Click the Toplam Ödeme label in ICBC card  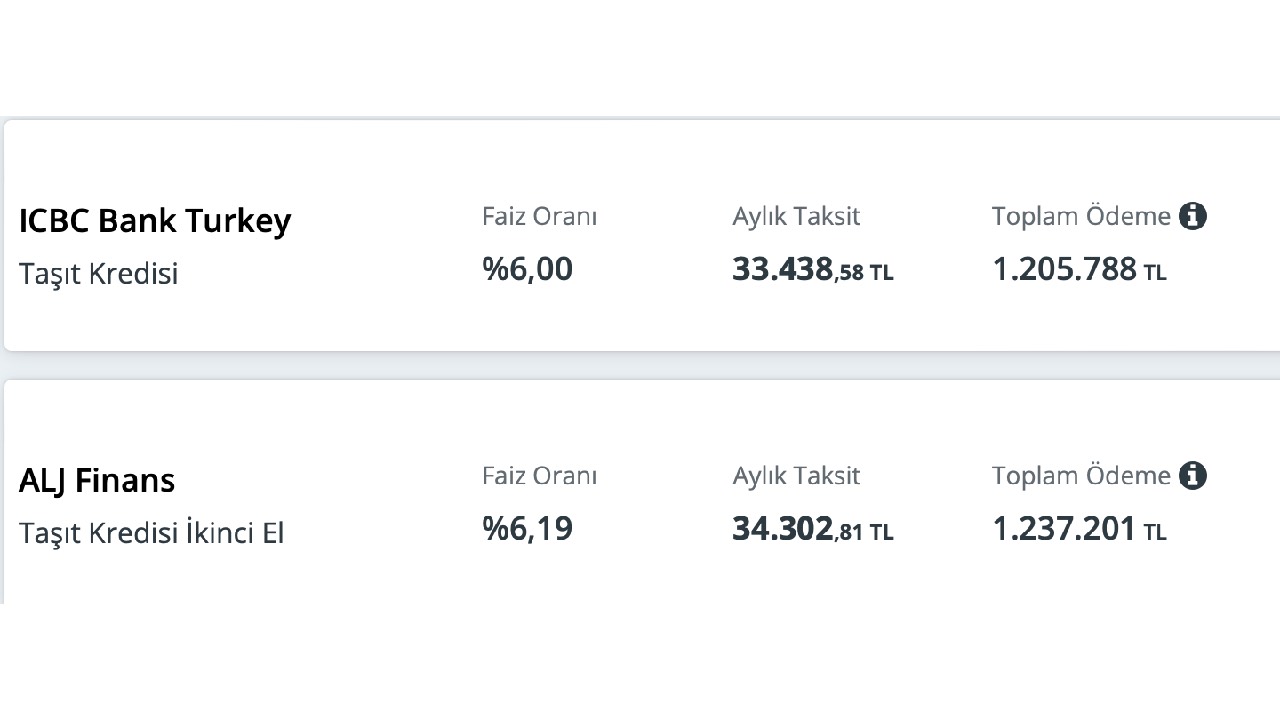(1081, 216)
